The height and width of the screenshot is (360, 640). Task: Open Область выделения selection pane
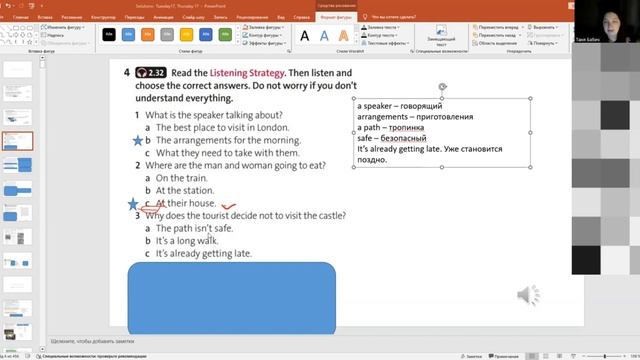pos(495,43)
